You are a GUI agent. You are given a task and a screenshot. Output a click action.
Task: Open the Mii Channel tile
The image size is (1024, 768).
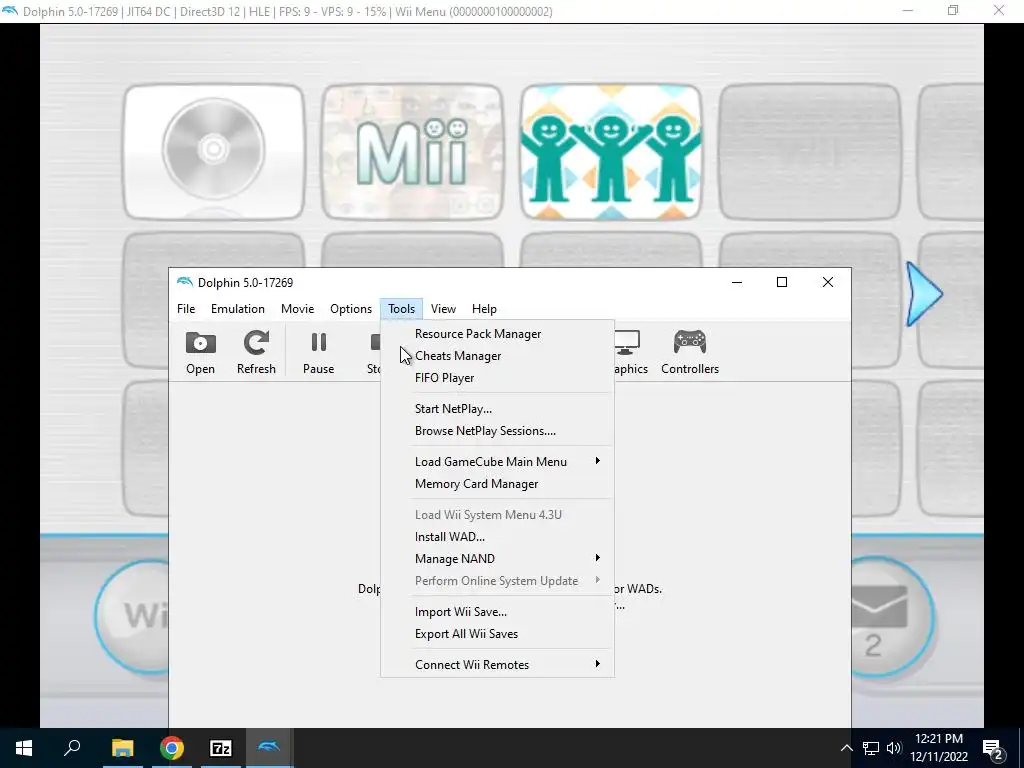click(412, 152)
